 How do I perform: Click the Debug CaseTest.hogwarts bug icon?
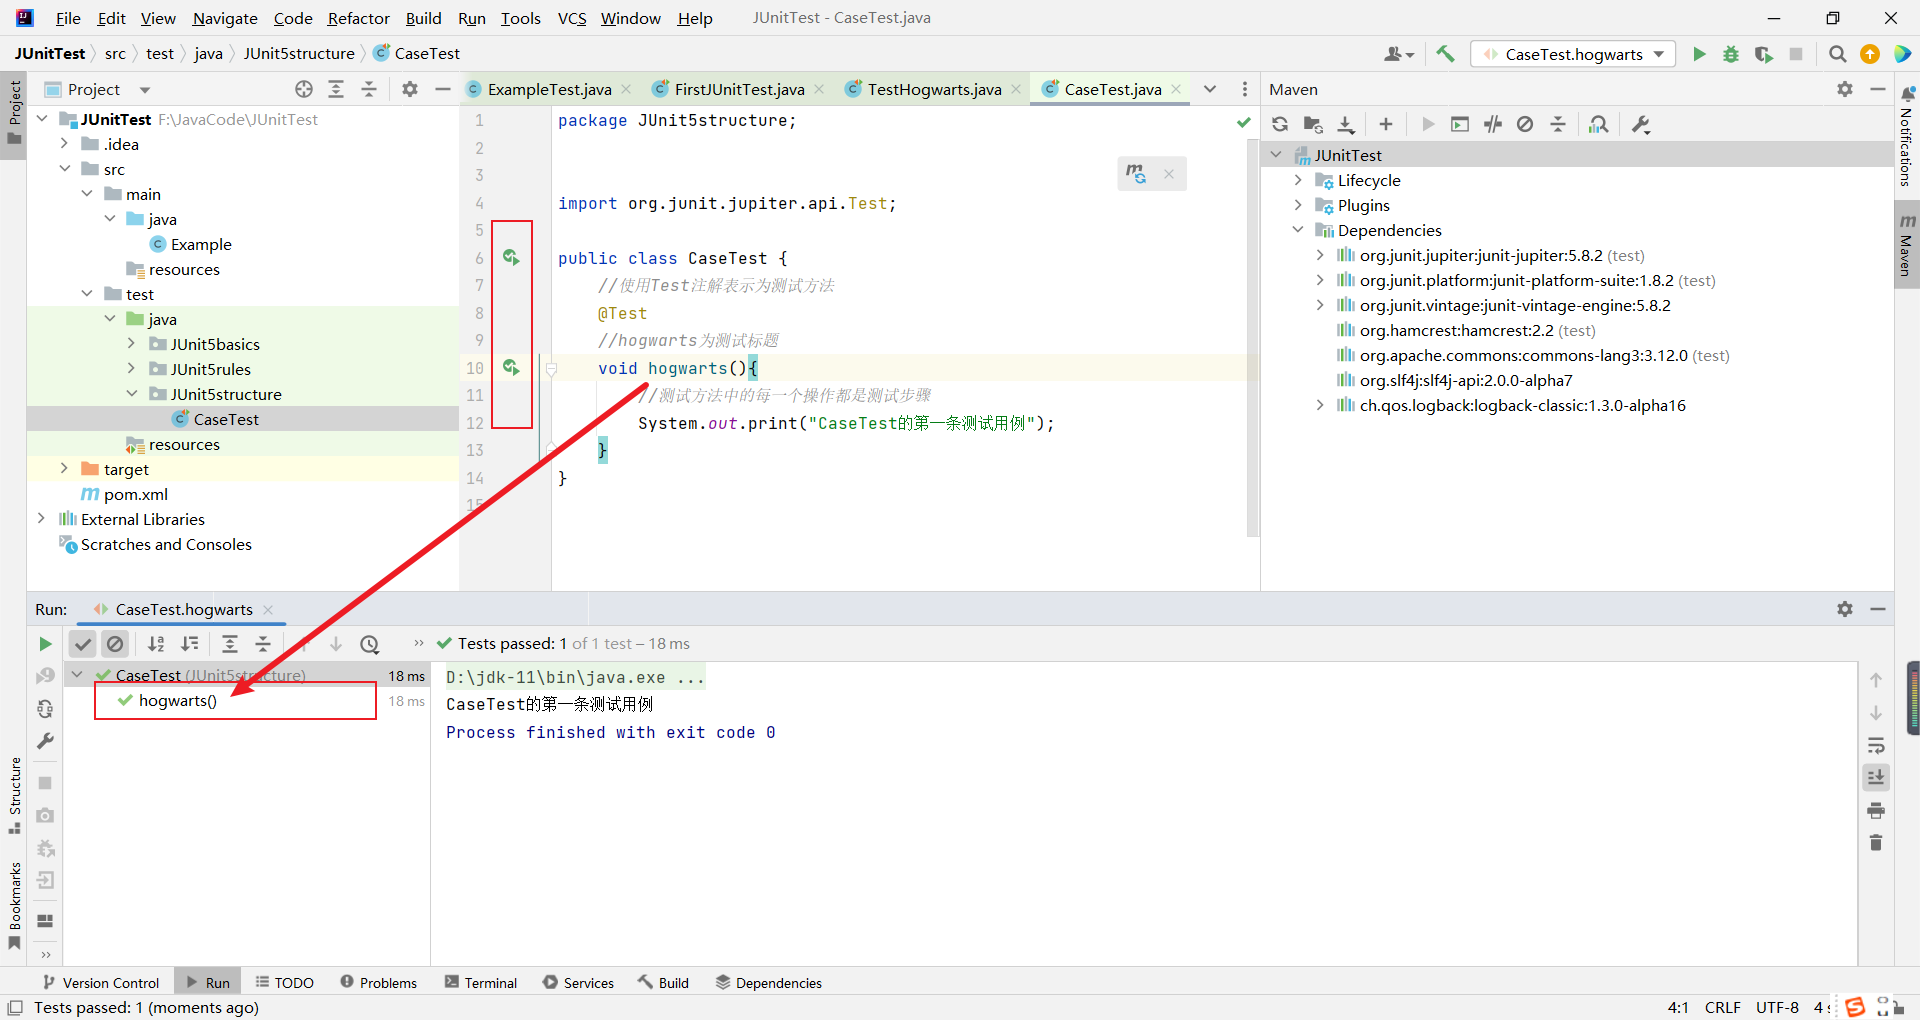(x=1731, y=54)
